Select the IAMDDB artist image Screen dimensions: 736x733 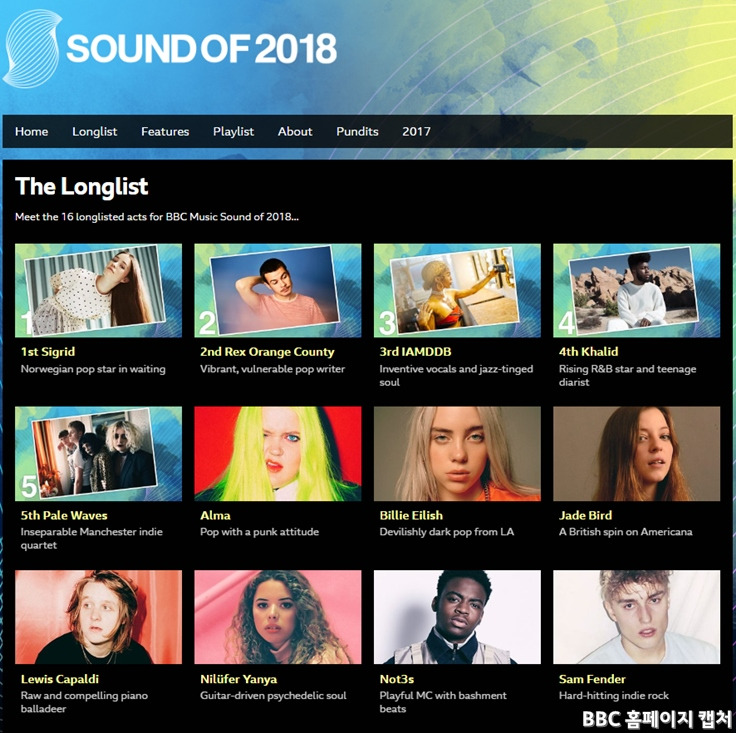(457, 290)
